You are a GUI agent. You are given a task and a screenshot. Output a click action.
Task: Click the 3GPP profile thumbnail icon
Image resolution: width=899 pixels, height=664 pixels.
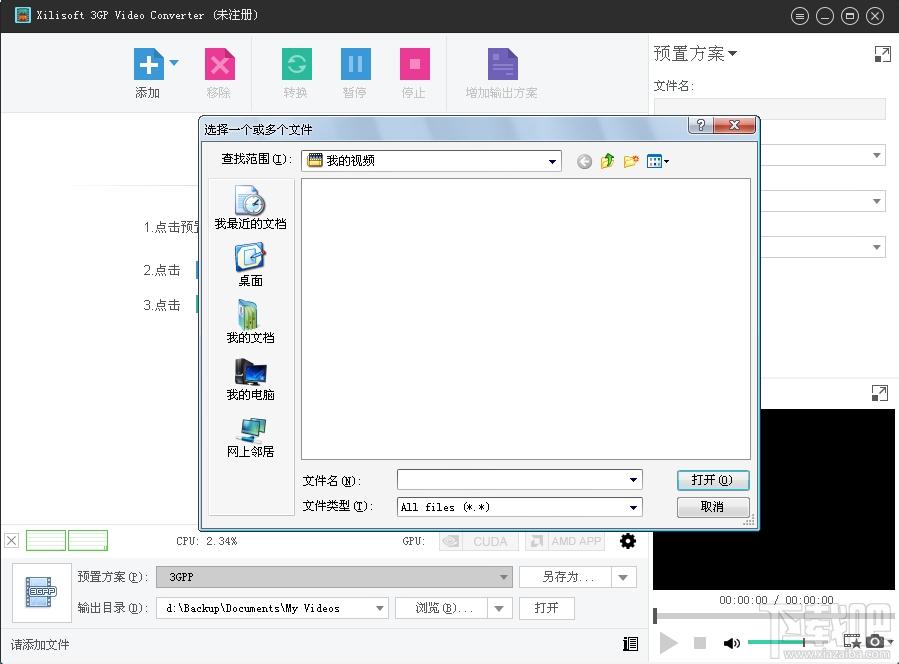pos(42,593)
